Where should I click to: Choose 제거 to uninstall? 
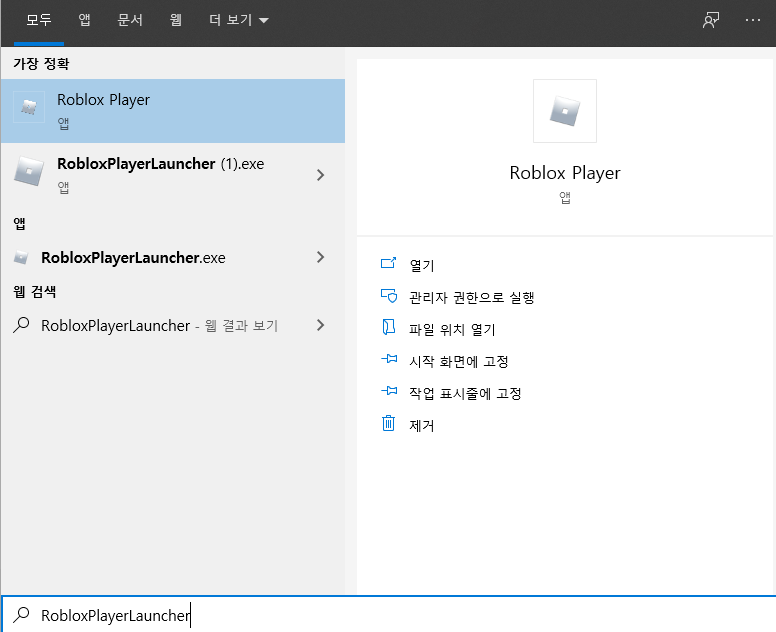[422, 426]
